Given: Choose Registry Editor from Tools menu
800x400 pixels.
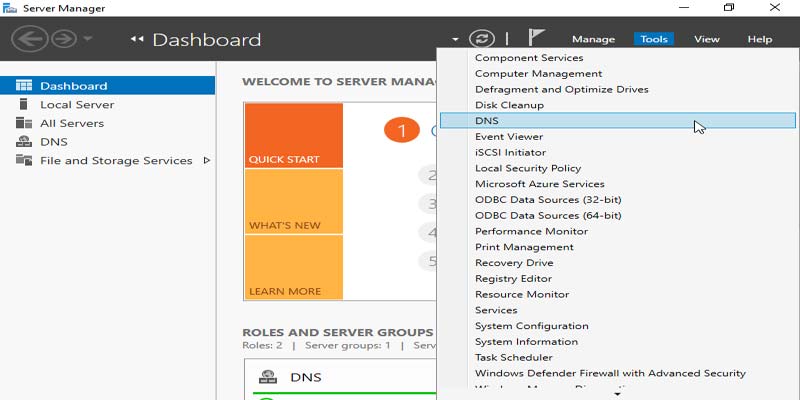Looking at the screenshot, I should point(618,279).
